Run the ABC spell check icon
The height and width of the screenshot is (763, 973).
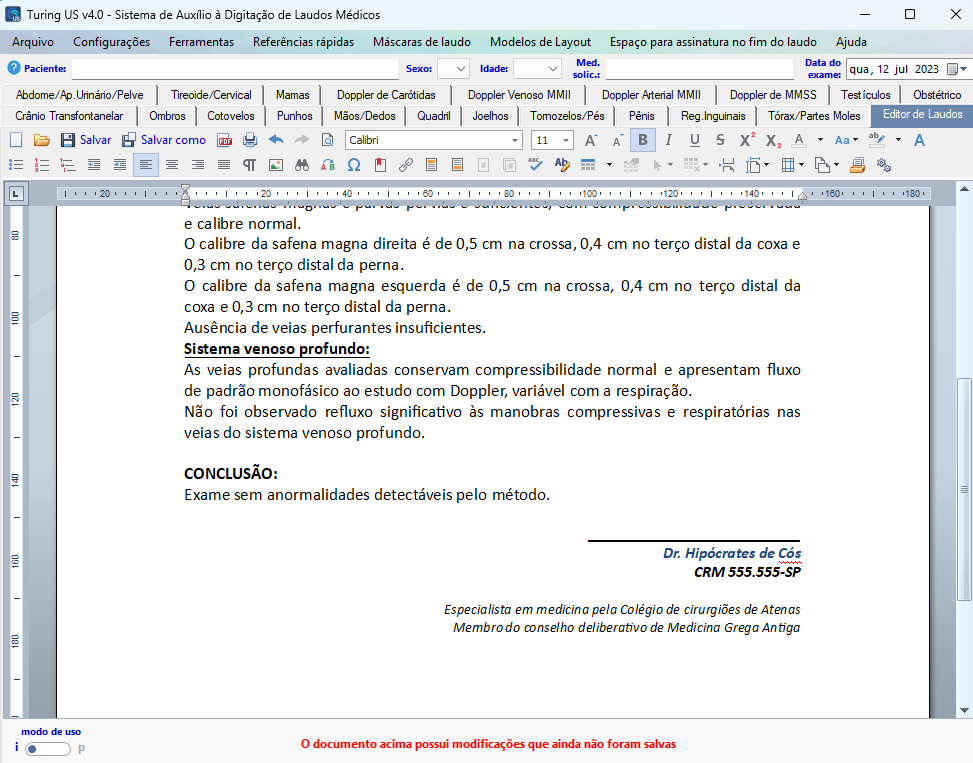[536, 164]
